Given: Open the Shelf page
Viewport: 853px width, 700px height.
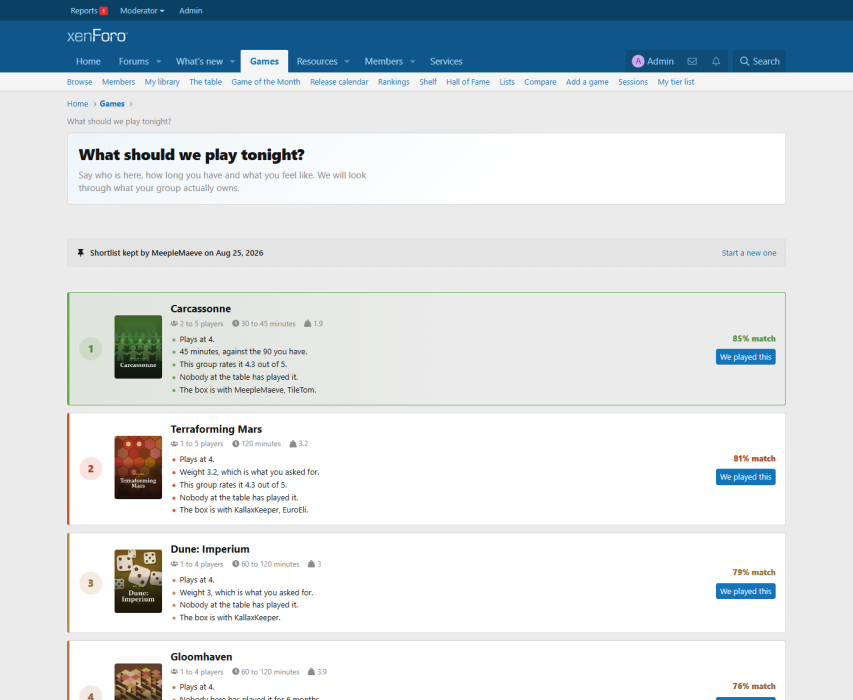Looking at the screenshot, I should (x=428, y=82).
